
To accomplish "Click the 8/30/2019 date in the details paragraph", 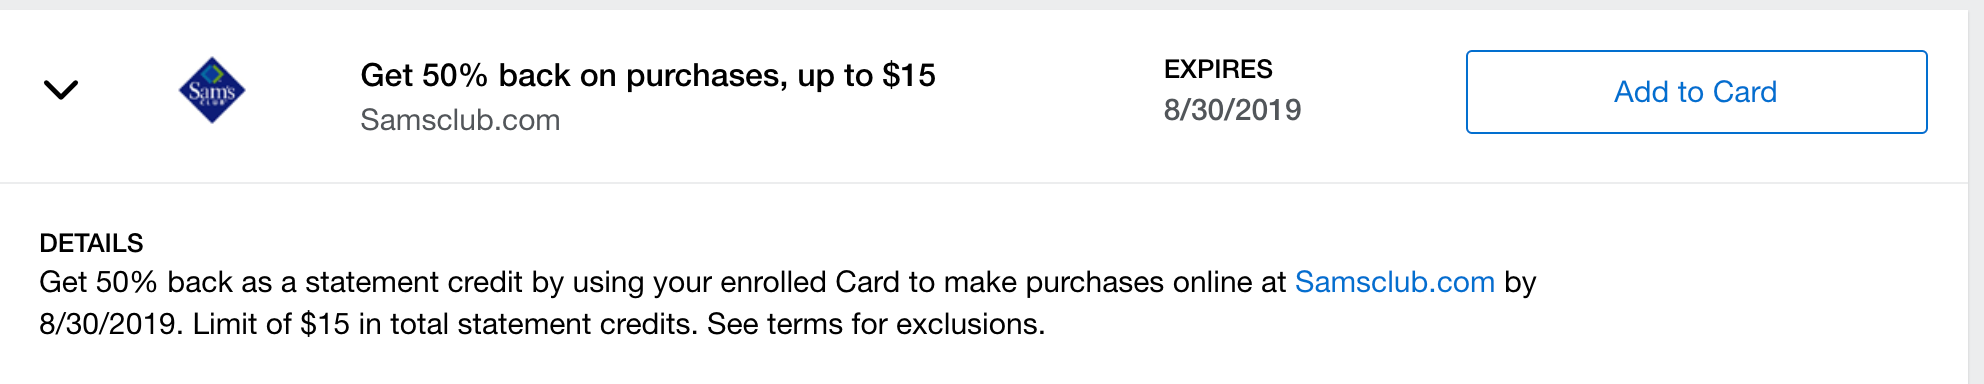I will tap(108, 324).
